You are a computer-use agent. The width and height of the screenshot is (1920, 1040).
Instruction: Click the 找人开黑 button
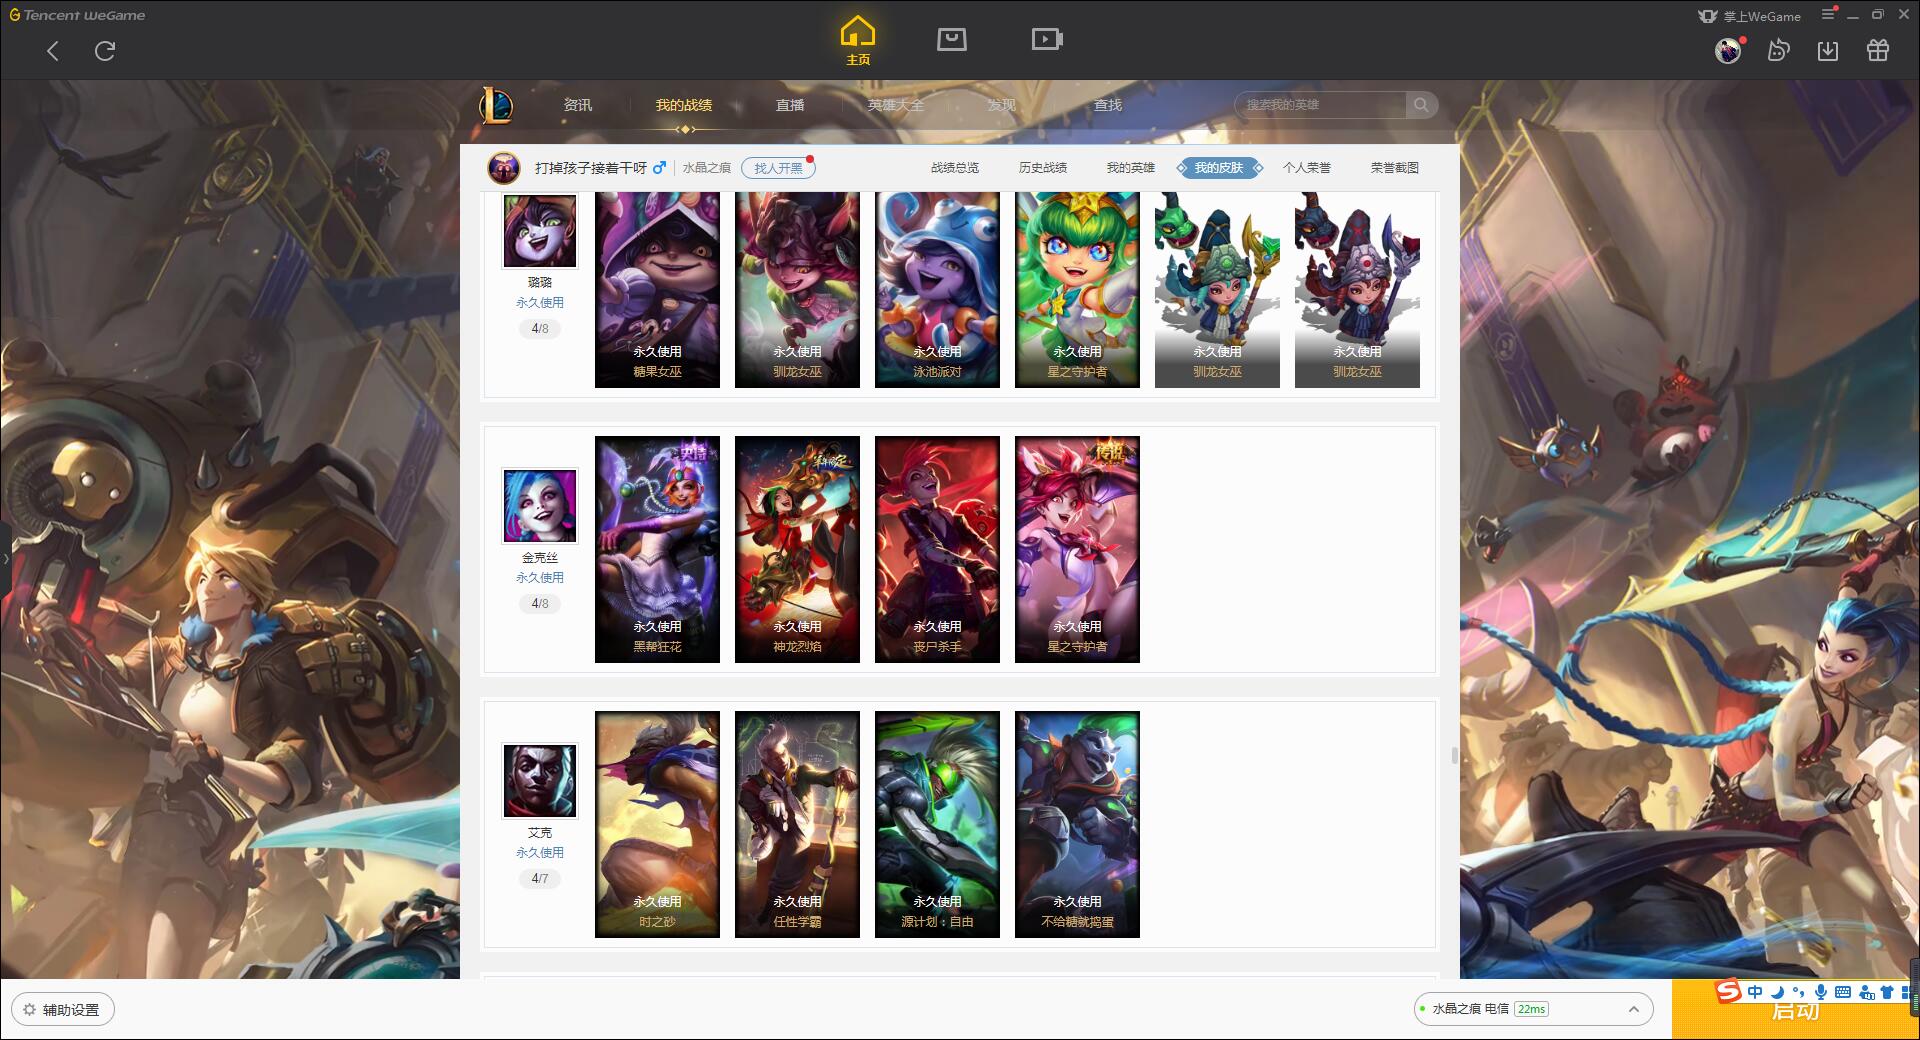(778, 168)
